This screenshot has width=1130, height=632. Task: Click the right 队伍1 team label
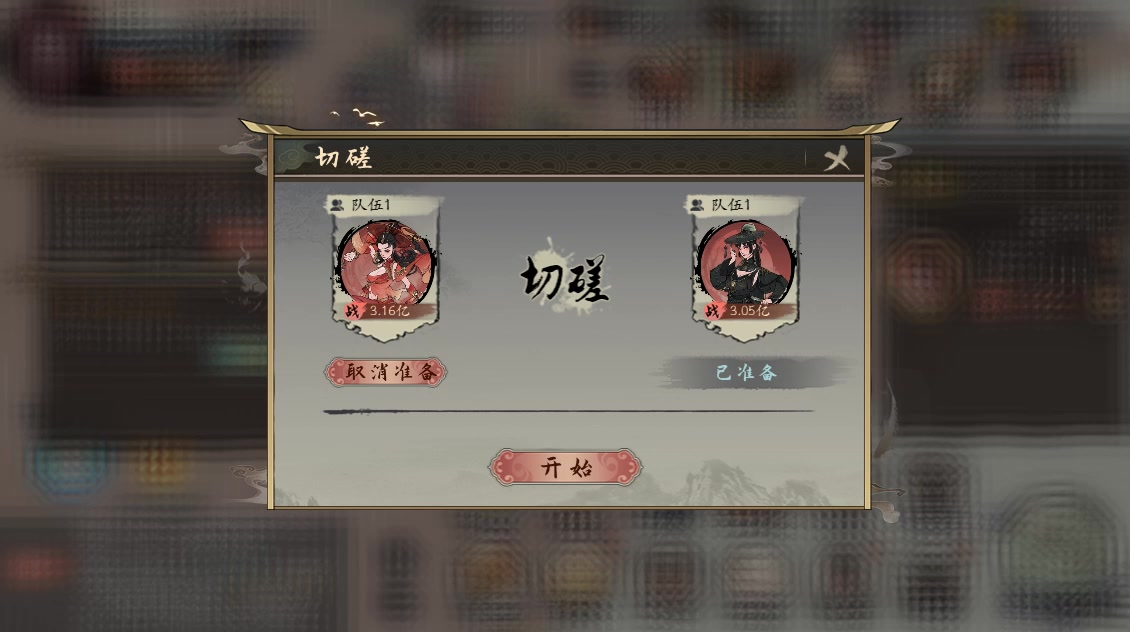(731, 205)
